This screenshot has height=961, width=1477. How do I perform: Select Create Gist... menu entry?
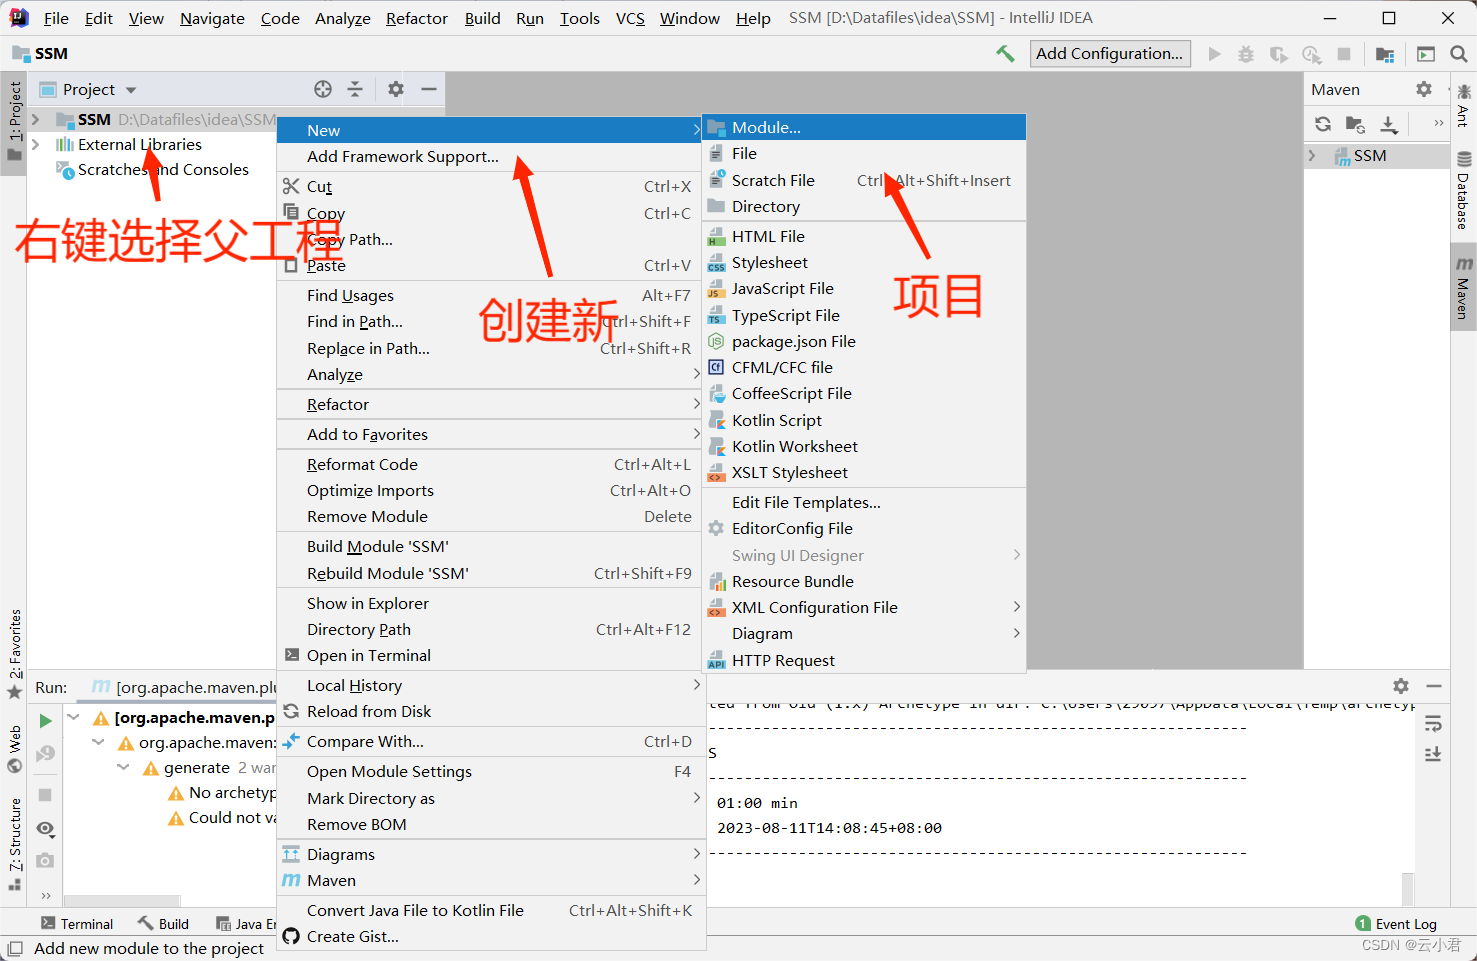[x=490, y=936]
